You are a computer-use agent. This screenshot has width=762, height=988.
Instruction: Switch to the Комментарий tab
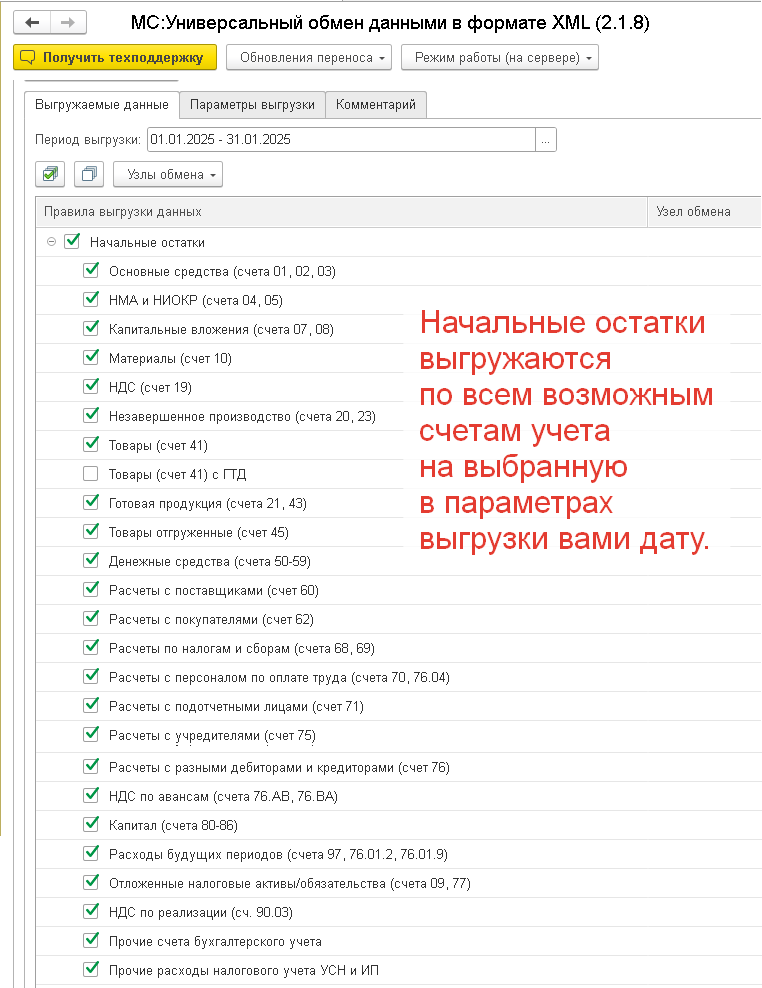(x=376, y=105)
